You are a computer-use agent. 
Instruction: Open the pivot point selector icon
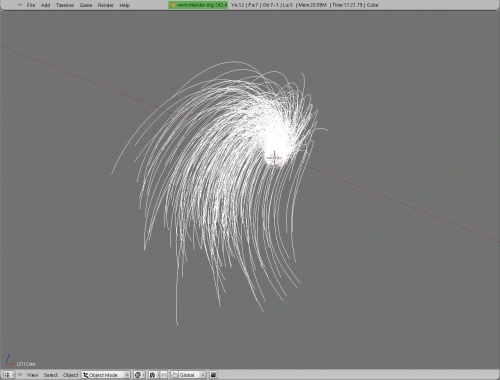pos(154,375)
